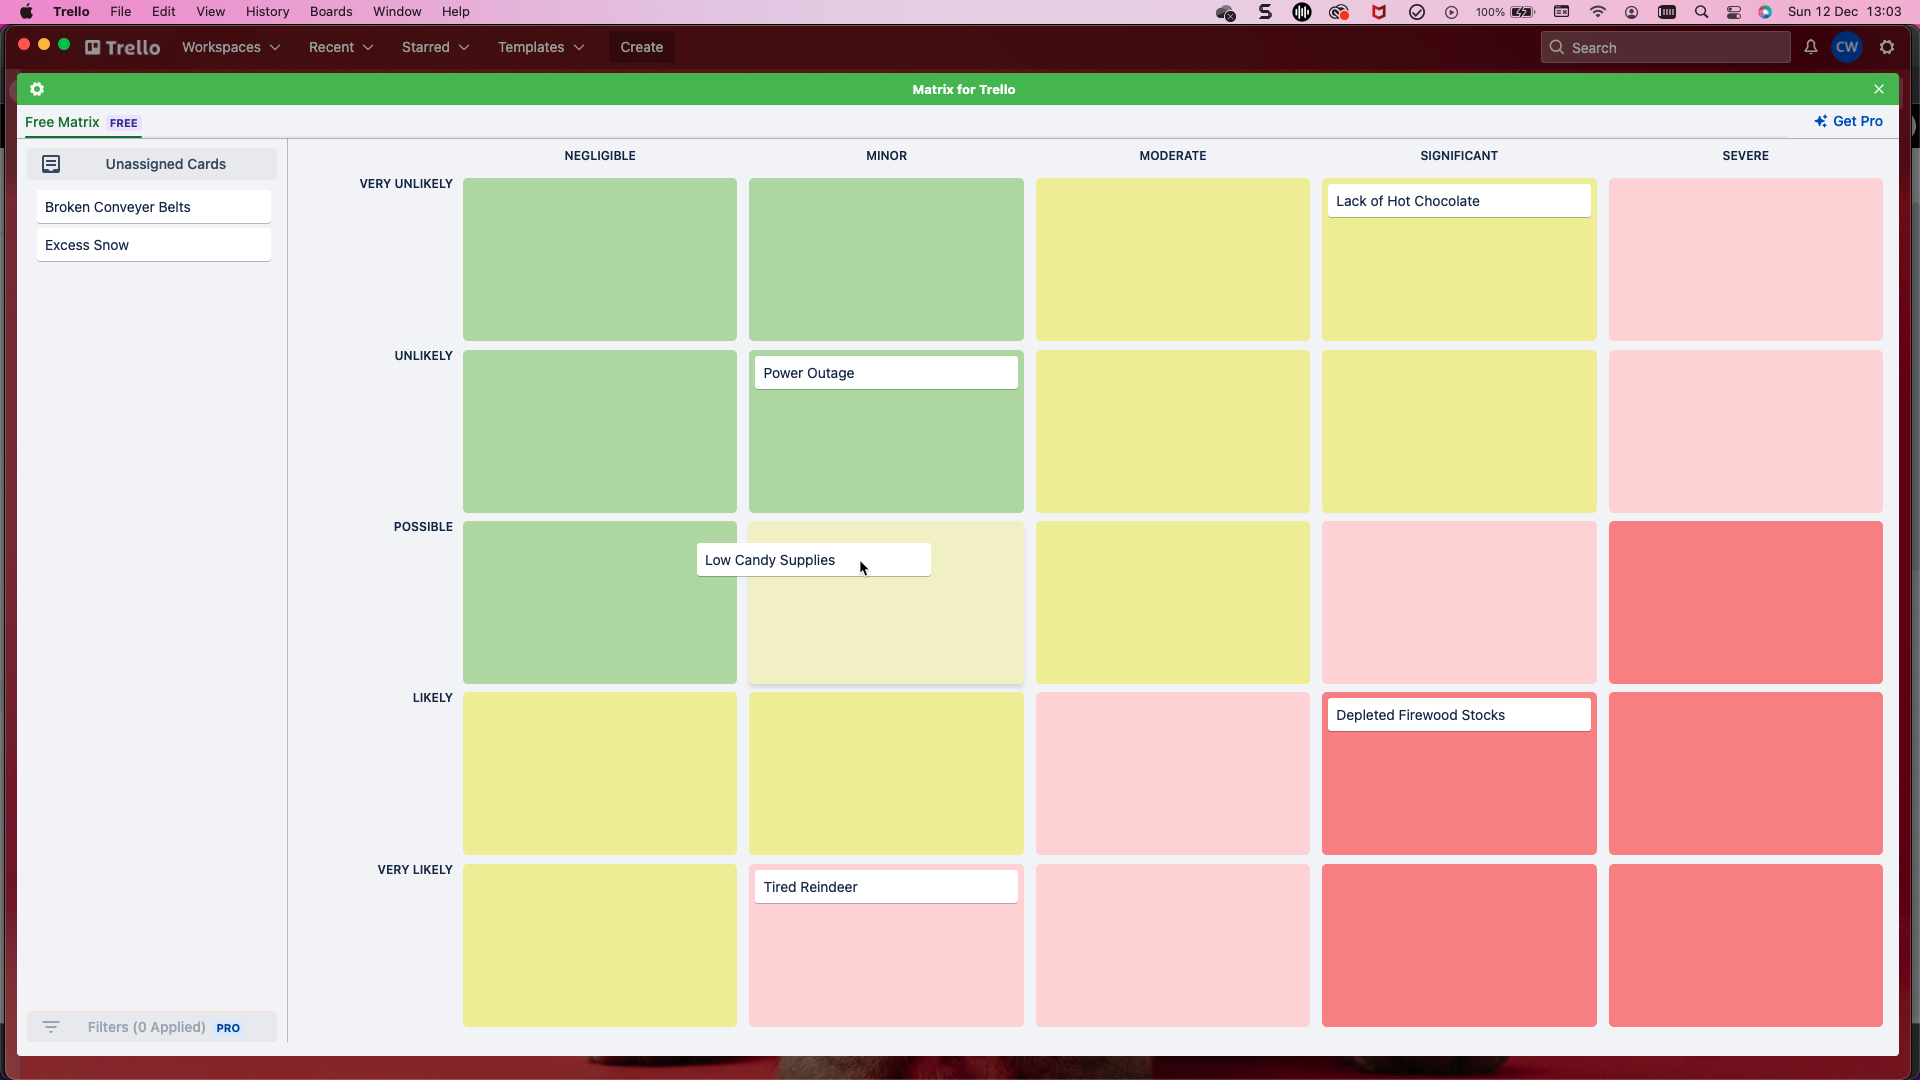1920x1080 pixels.
Task: Open the Siri icon in menu bar
Action: click(1766, 12)
